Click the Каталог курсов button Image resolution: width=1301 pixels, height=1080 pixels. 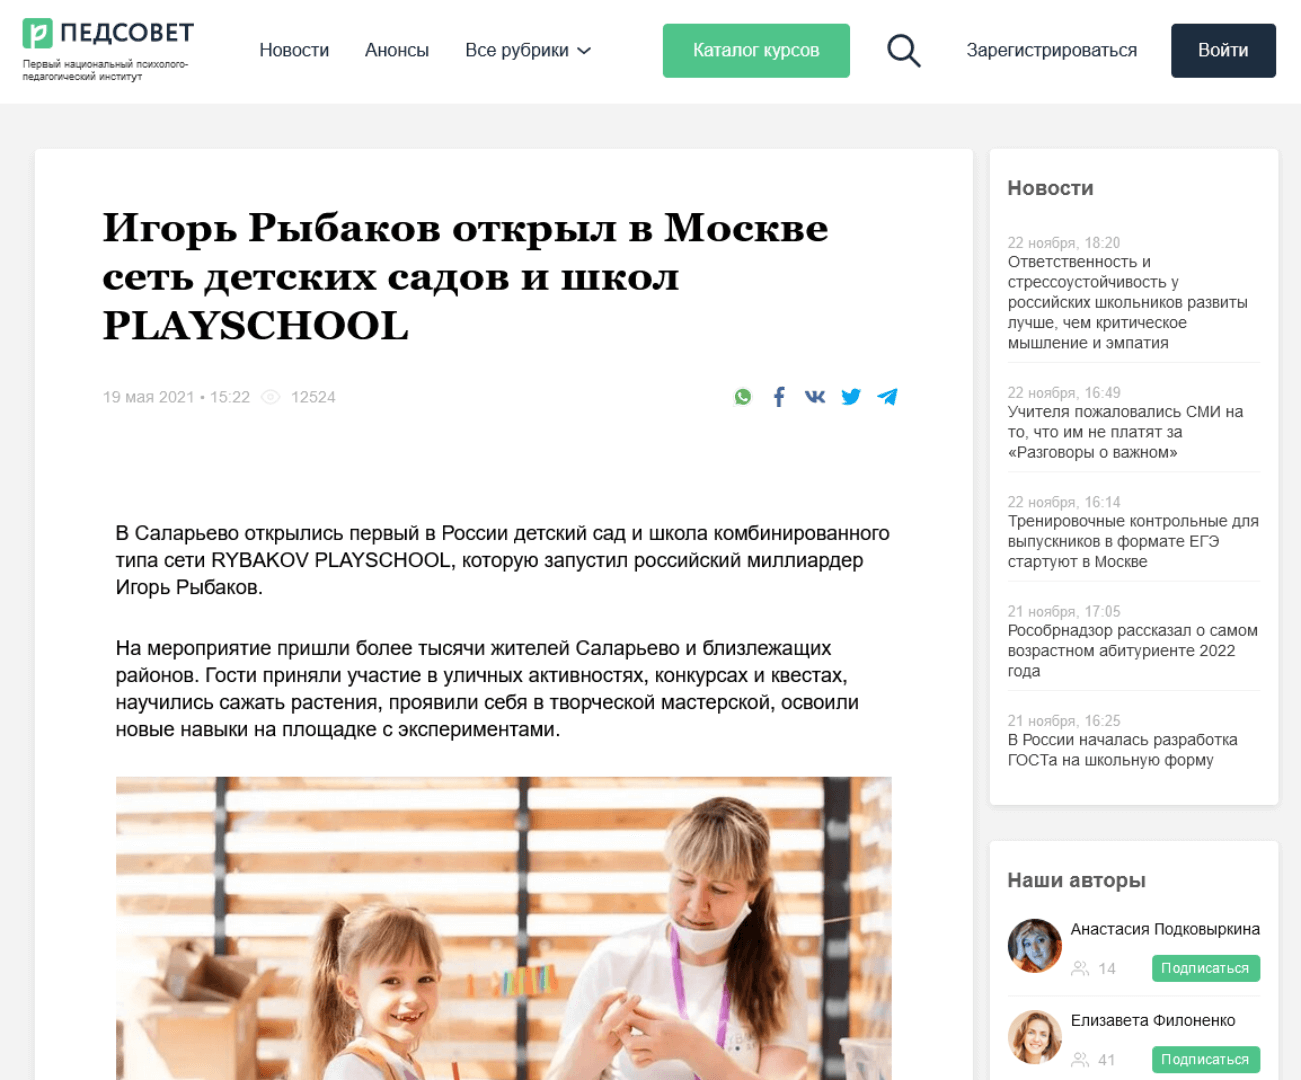[756, 50]
